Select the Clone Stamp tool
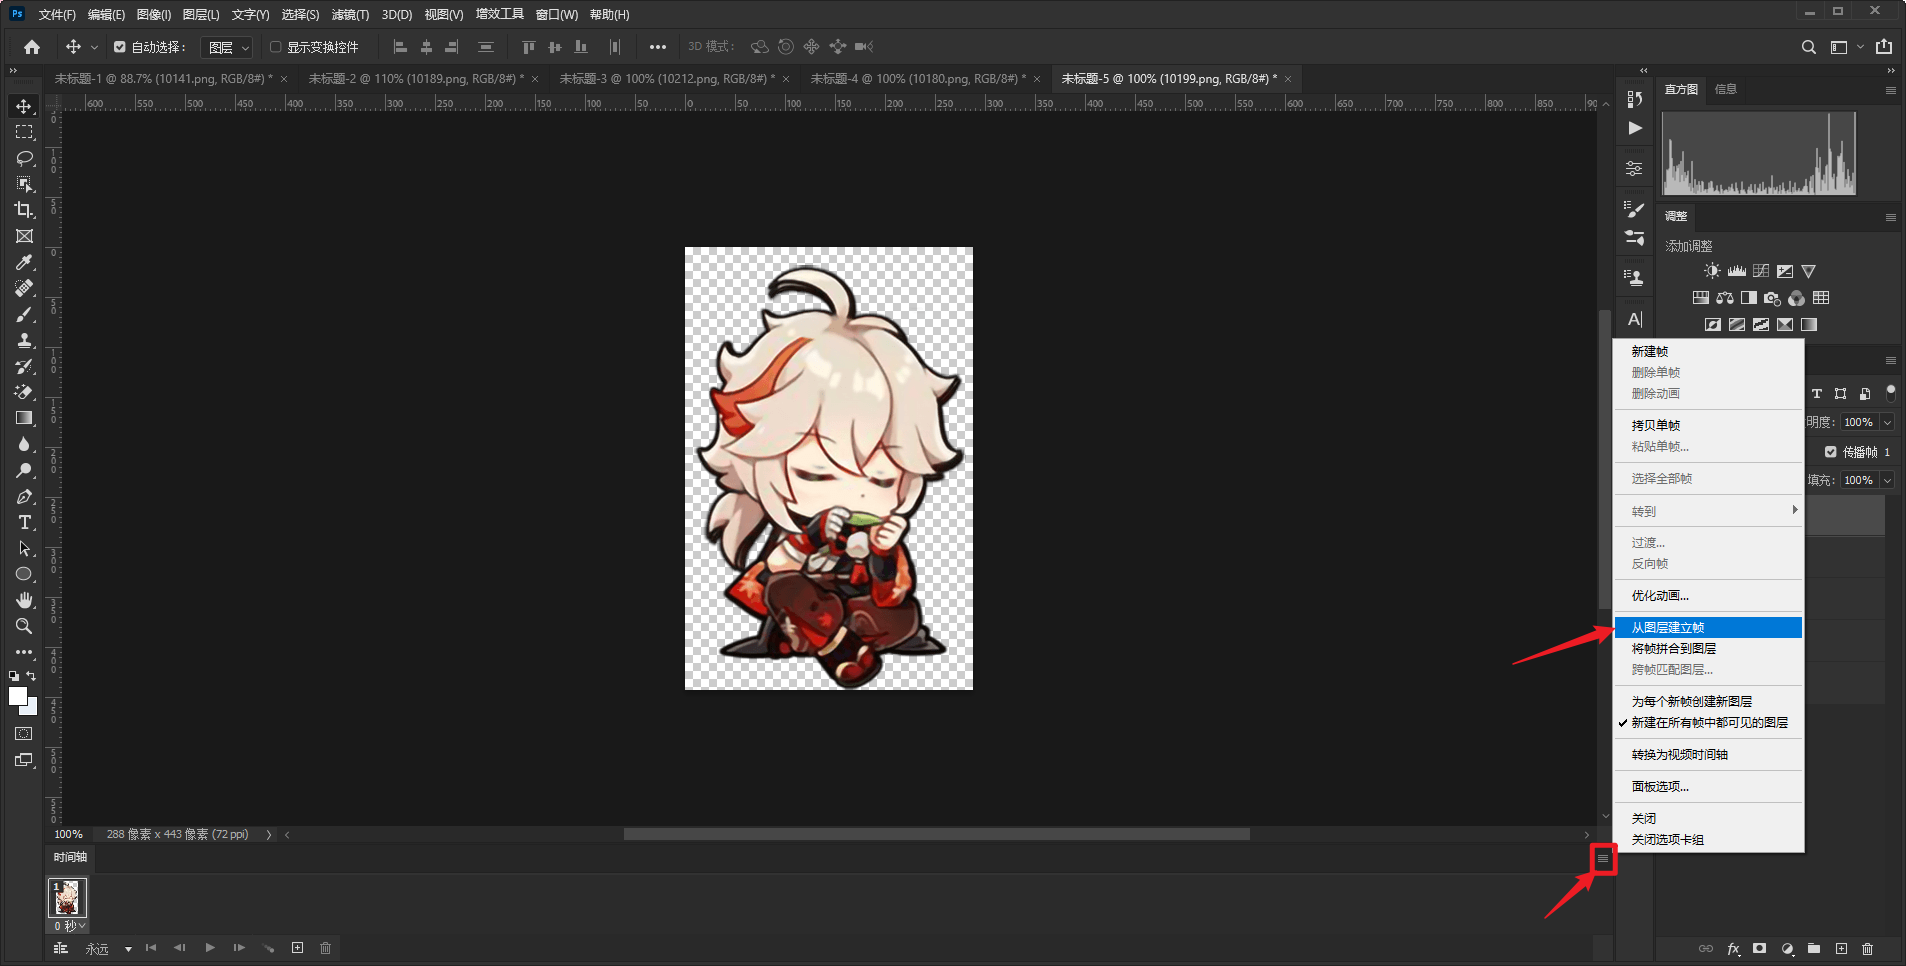 click(24, 340)
